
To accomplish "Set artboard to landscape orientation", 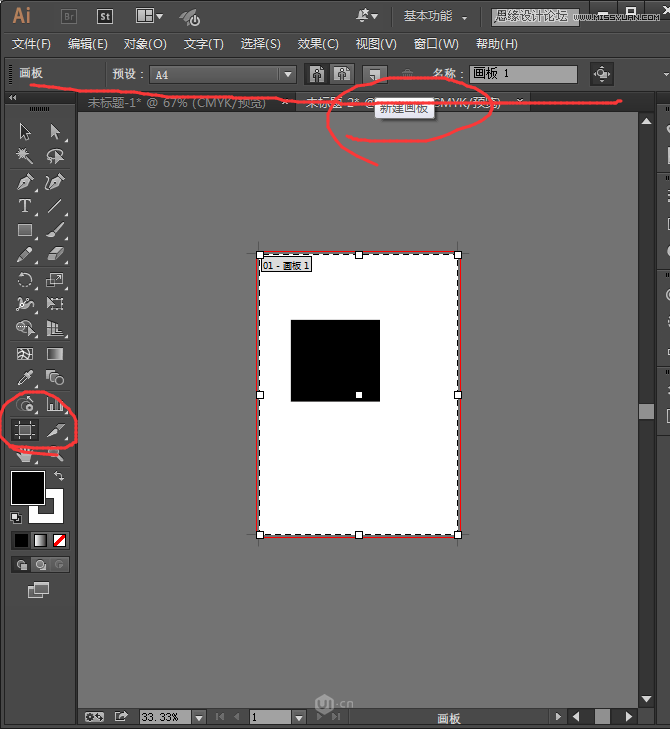I will point(342,74).
